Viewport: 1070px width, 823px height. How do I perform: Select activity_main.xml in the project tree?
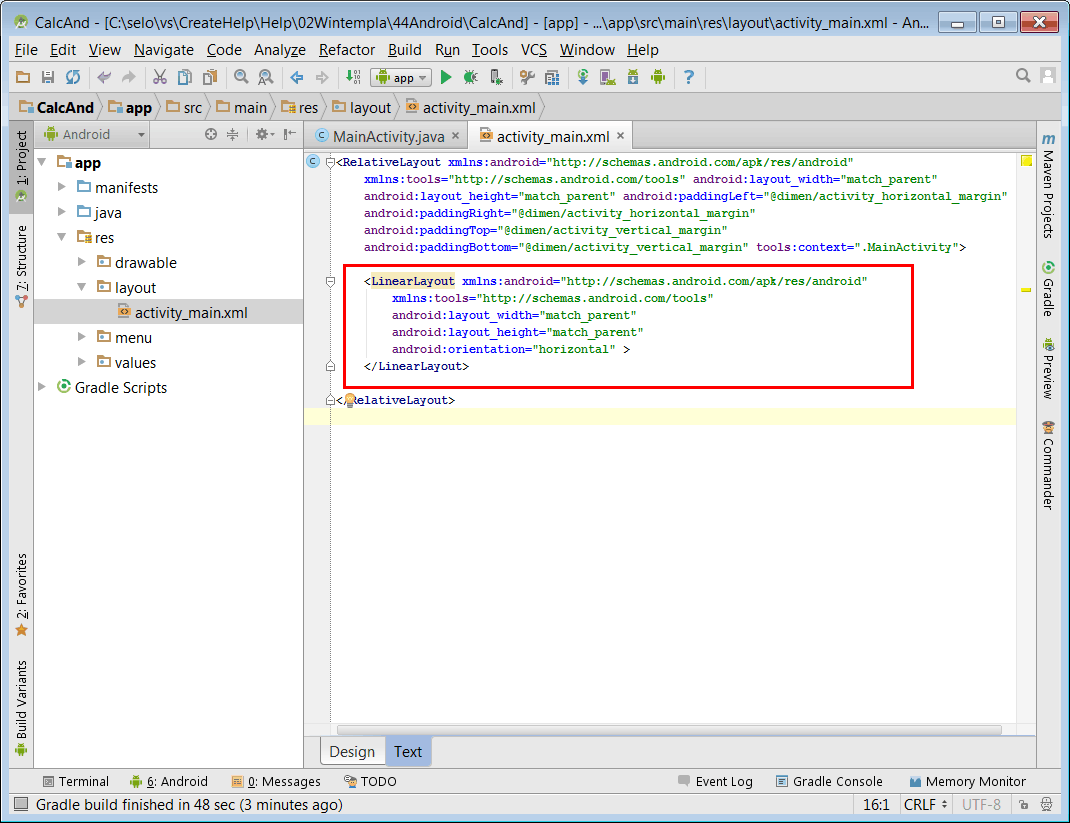coord(169,313)
